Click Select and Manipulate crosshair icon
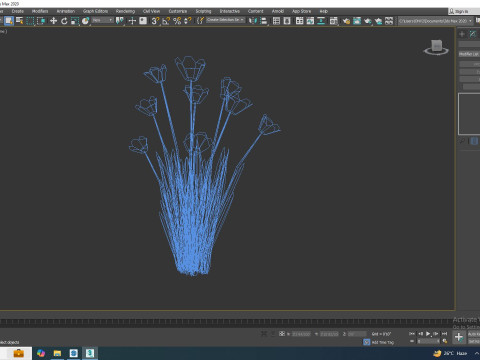Viewport: 480px width, 360px height. (132, 21)
